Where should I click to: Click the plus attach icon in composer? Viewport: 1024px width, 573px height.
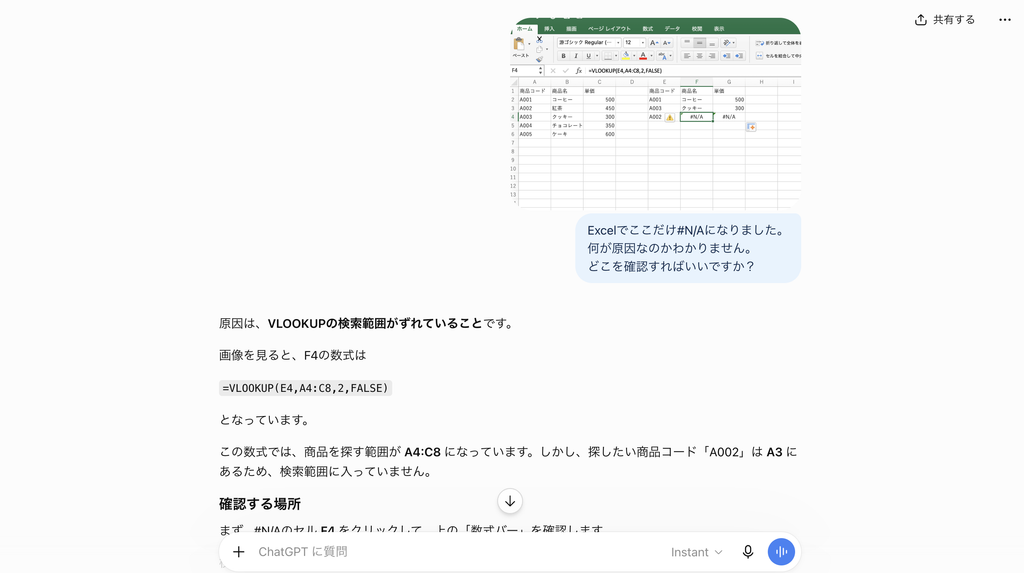tap(238, 552)
